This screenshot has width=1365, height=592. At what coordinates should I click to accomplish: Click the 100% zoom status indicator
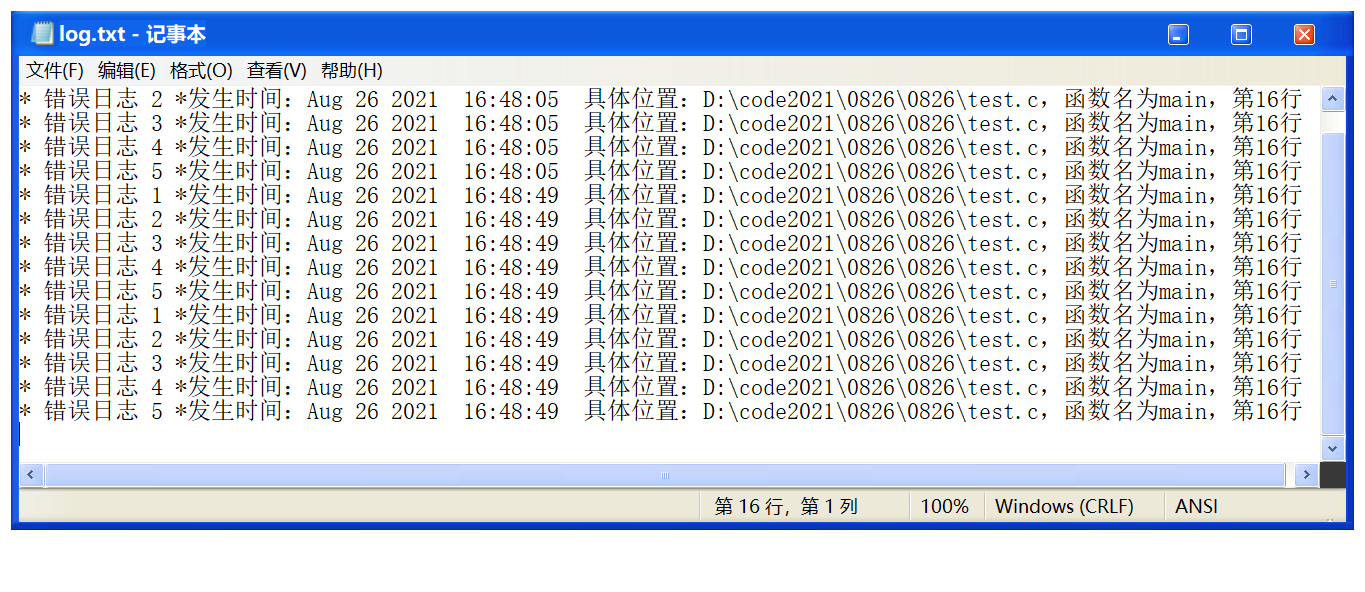pyautogui.click(x=945, y=507)
